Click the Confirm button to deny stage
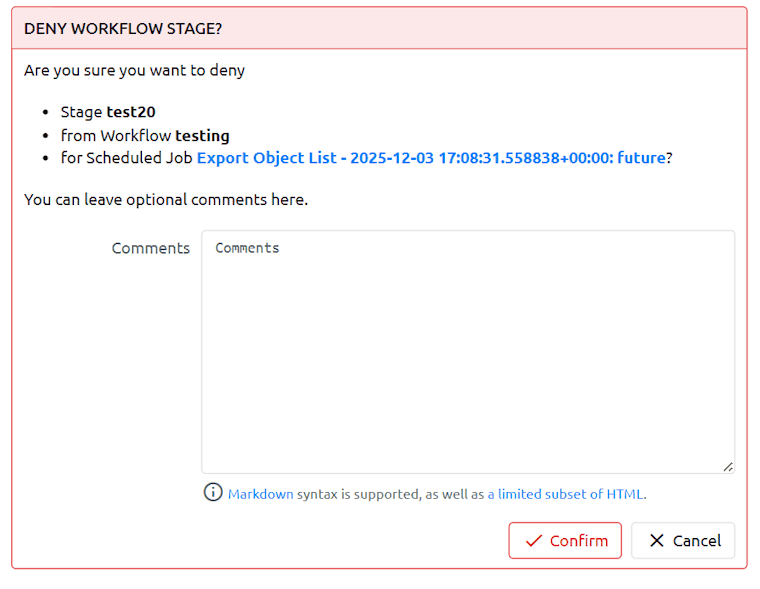The height and width of the screenshot is (589, 760). pyautogui.click(x=565, y=540)
